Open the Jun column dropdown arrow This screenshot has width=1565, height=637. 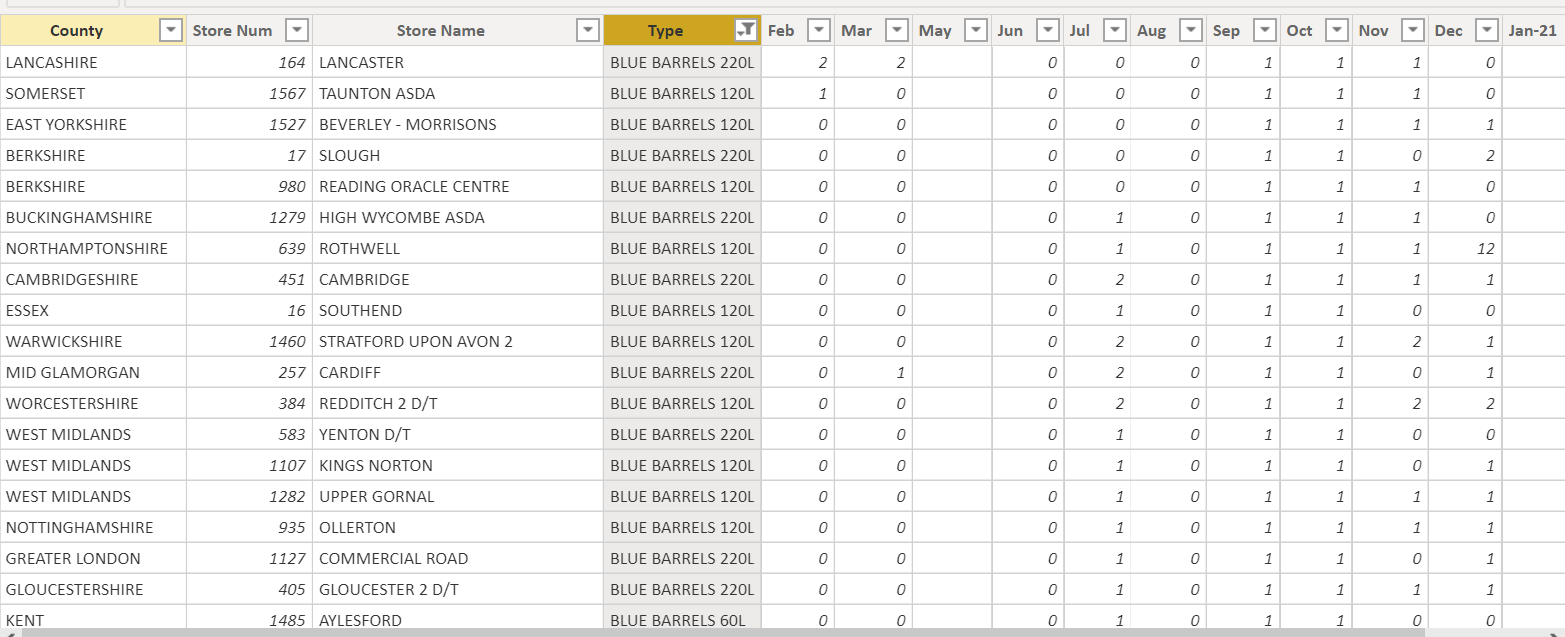point(1048,31)
